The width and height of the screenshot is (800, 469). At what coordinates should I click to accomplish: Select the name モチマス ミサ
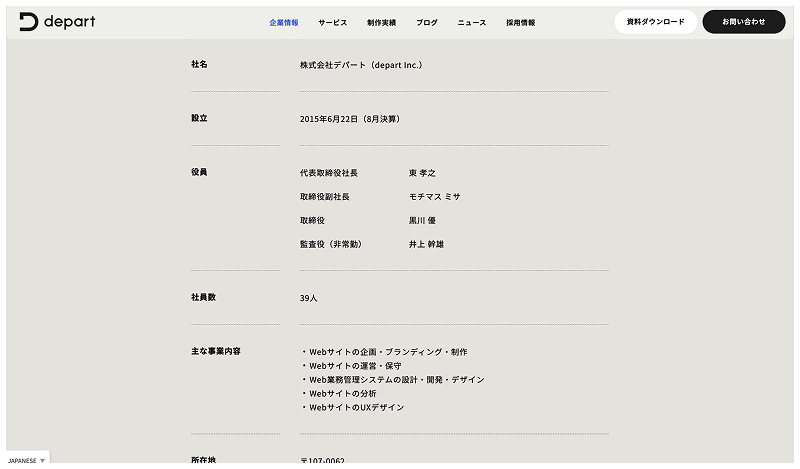point(434,196)
